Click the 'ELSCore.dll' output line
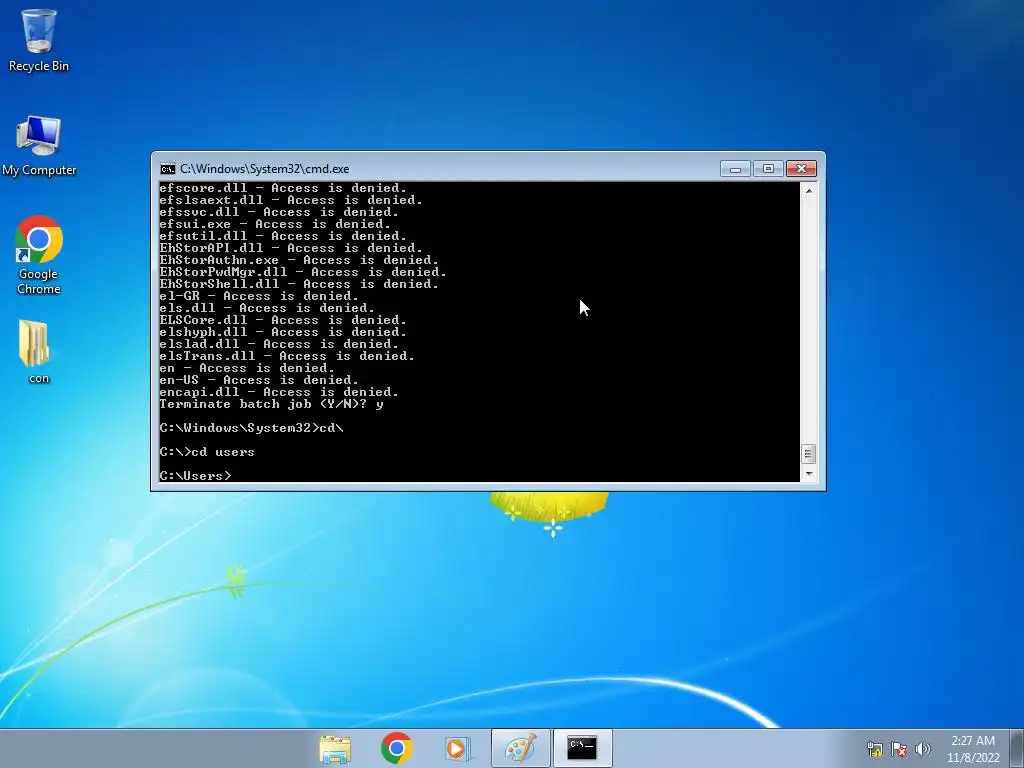The width and height of the screenshot is (1024, 768). [x=283, y=320]
